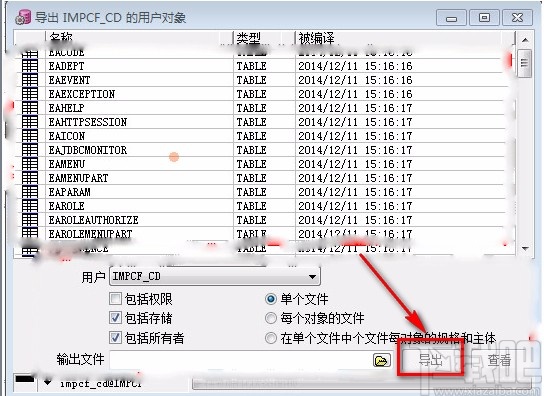Select the EAMENU row name
This screenshot has width=544, height=396.
67,164
